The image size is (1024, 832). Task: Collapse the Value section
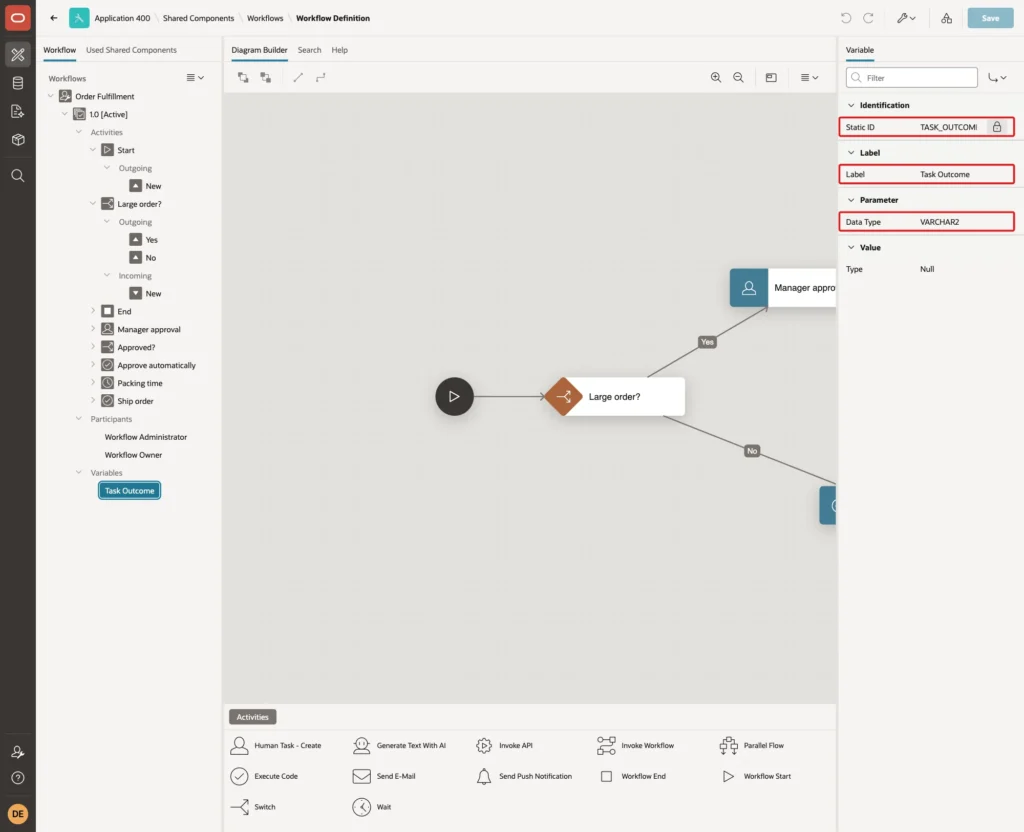click(850, 248)
